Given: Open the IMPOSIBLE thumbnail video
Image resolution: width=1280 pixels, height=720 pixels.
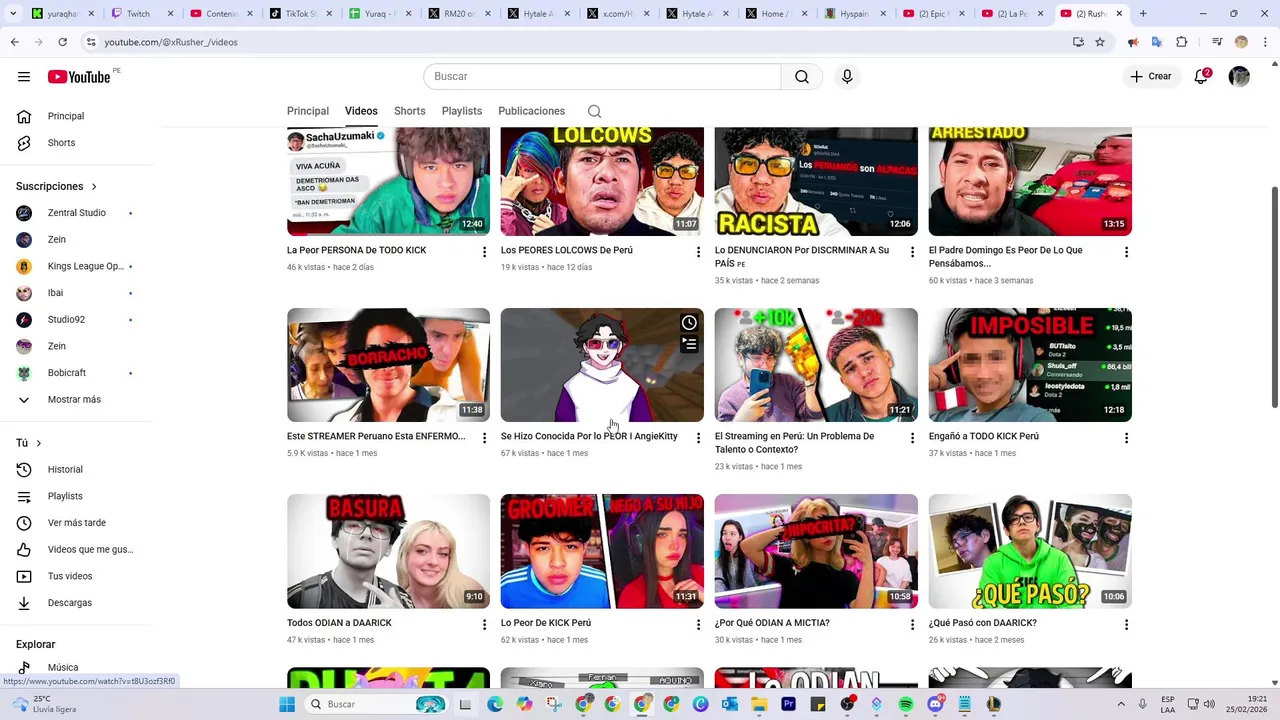Looking at the screenshot, I should (1030, 365).
